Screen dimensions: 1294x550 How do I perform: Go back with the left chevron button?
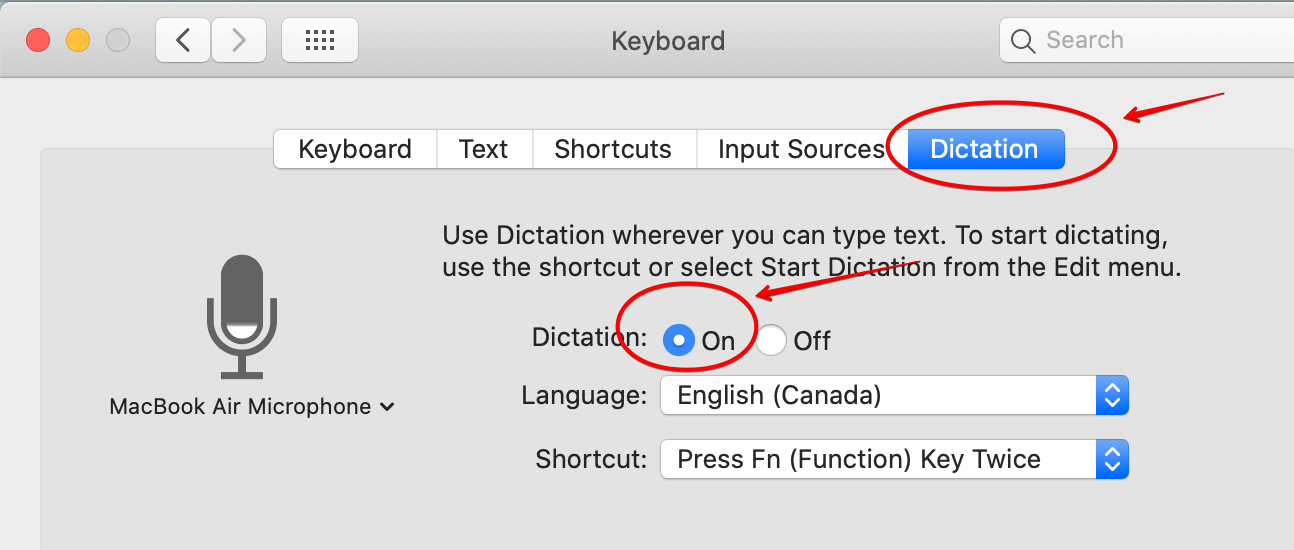tap(183, 40)
